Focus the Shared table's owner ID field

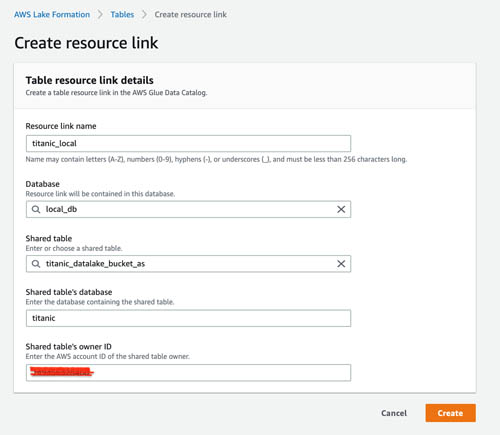(x=188, y=373)
